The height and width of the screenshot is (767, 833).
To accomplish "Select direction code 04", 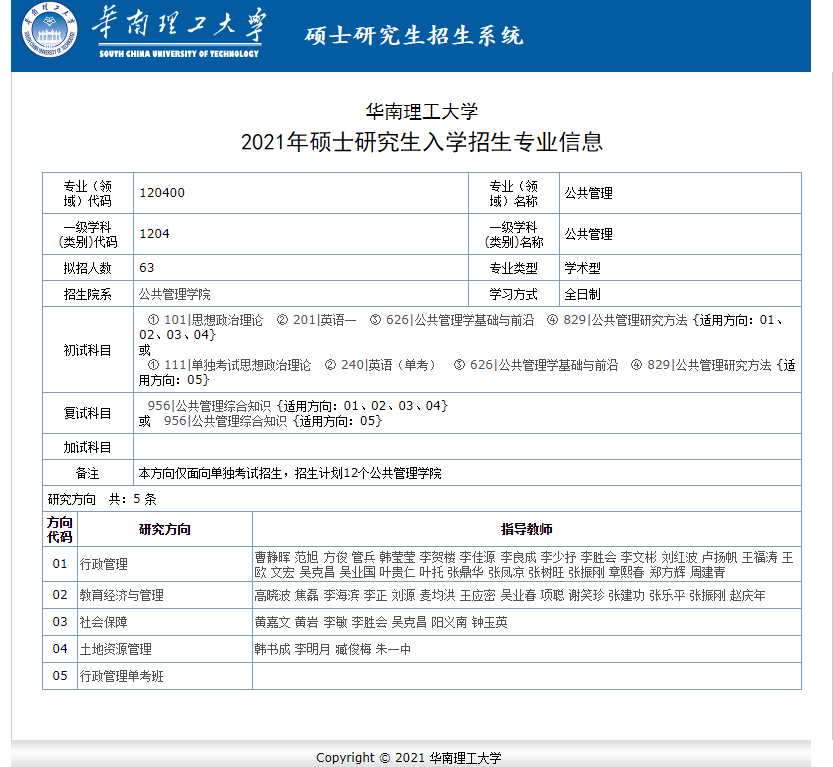I will [60, 649].
